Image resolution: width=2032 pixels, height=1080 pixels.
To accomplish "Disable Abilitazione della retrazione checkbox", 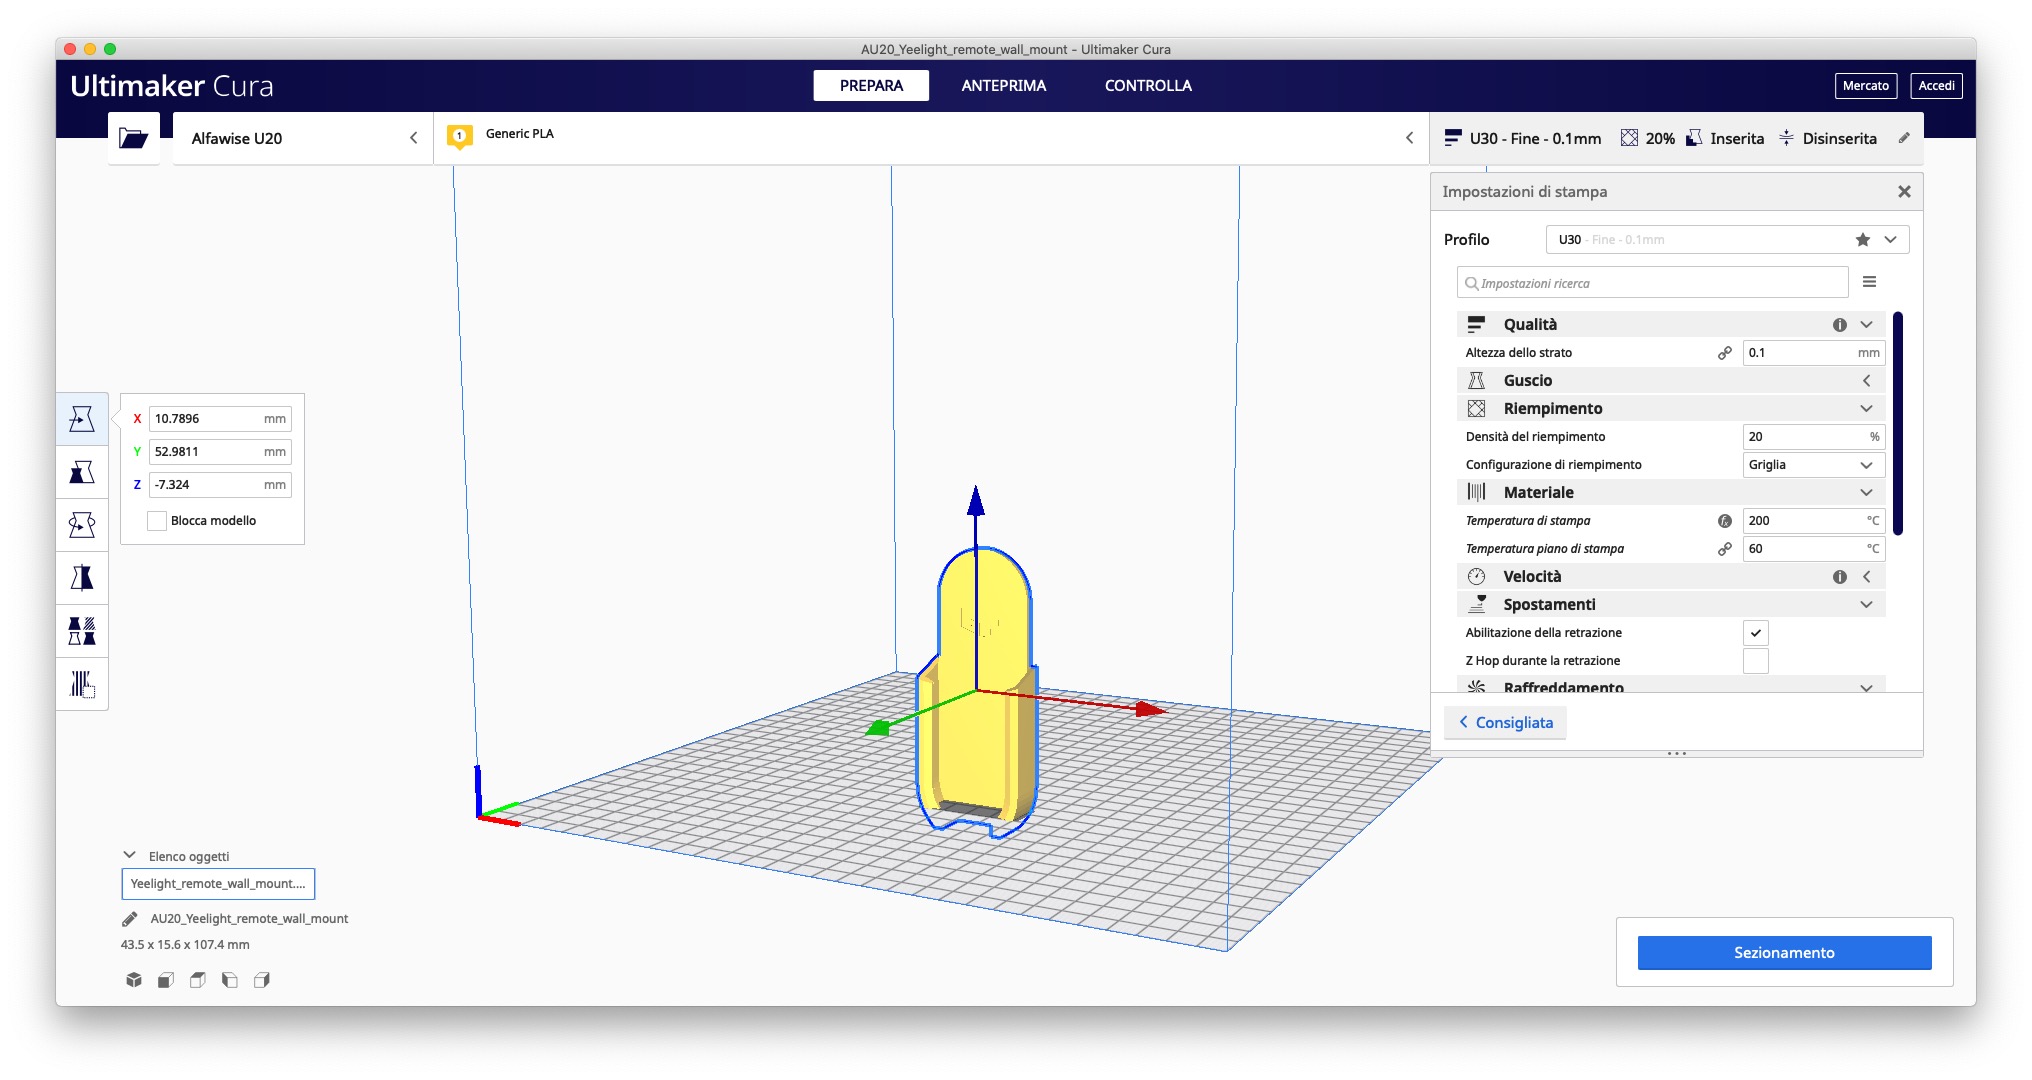I will (x=1755, y=633).
